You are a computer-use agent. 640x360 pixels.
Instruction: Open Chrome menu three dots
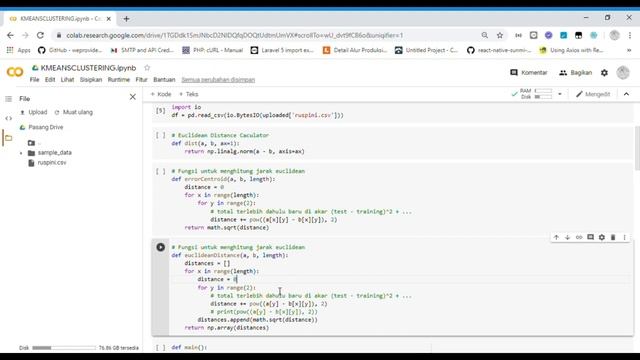click(629, 36)
